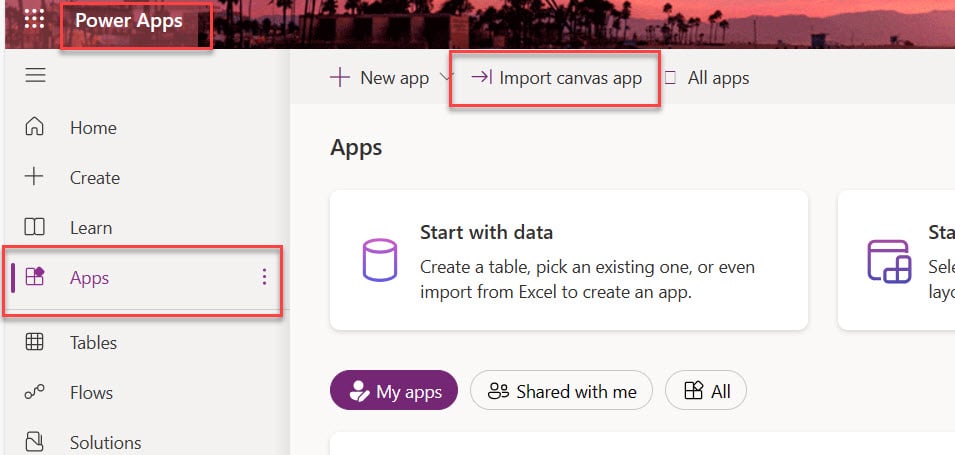955x455 pixels.
Task: Select the My apps filter
Action: click(393, 390)
